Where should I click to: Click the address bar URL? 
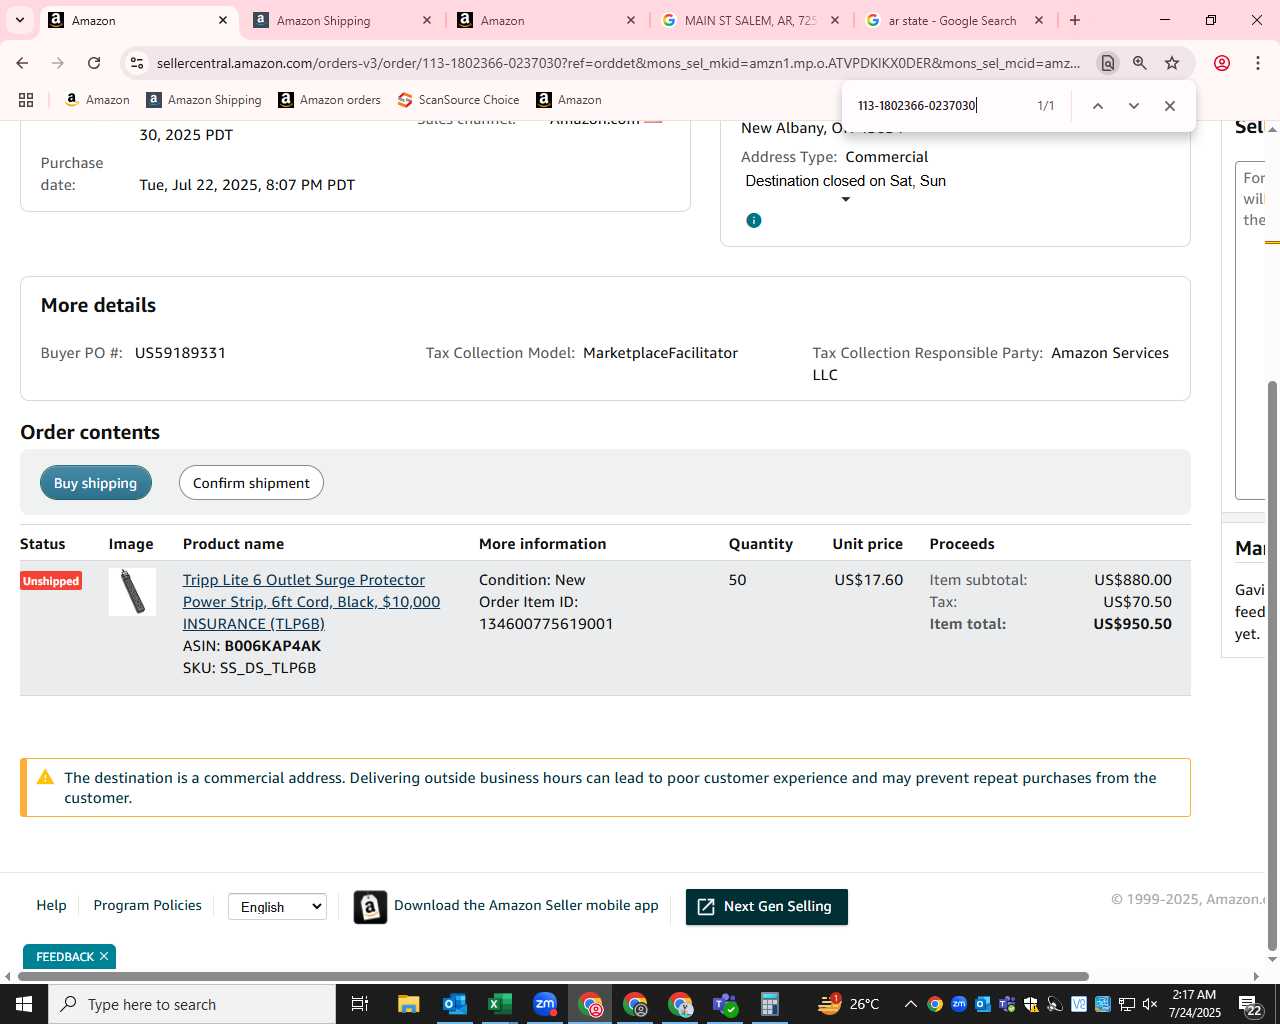[618, 63]
